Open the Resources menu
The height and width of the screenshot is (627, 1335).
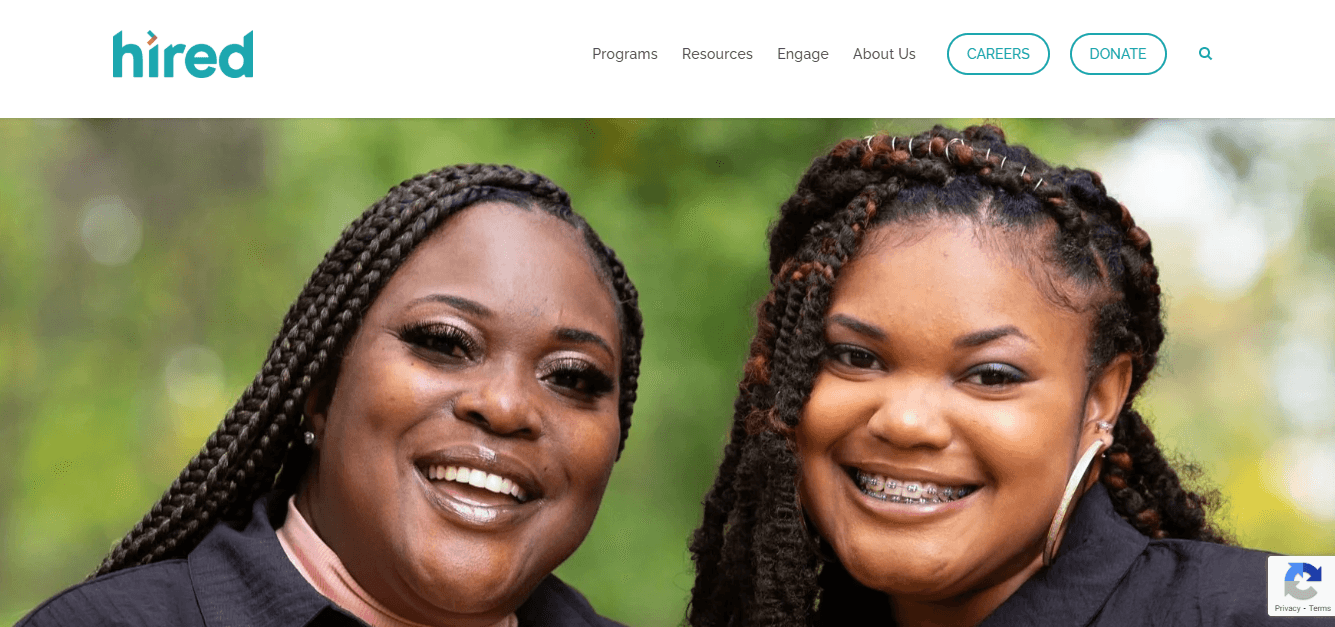(717, 54)
